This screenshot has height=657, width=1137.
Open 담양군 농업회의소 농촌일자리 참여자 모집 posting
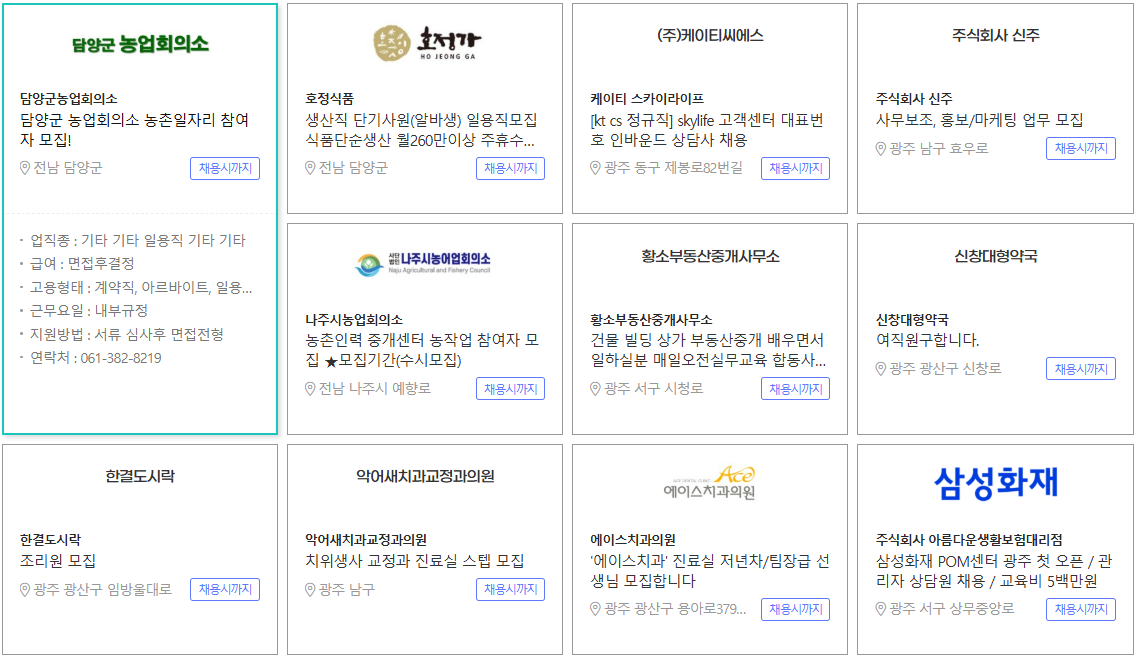[x=135, y=130]
